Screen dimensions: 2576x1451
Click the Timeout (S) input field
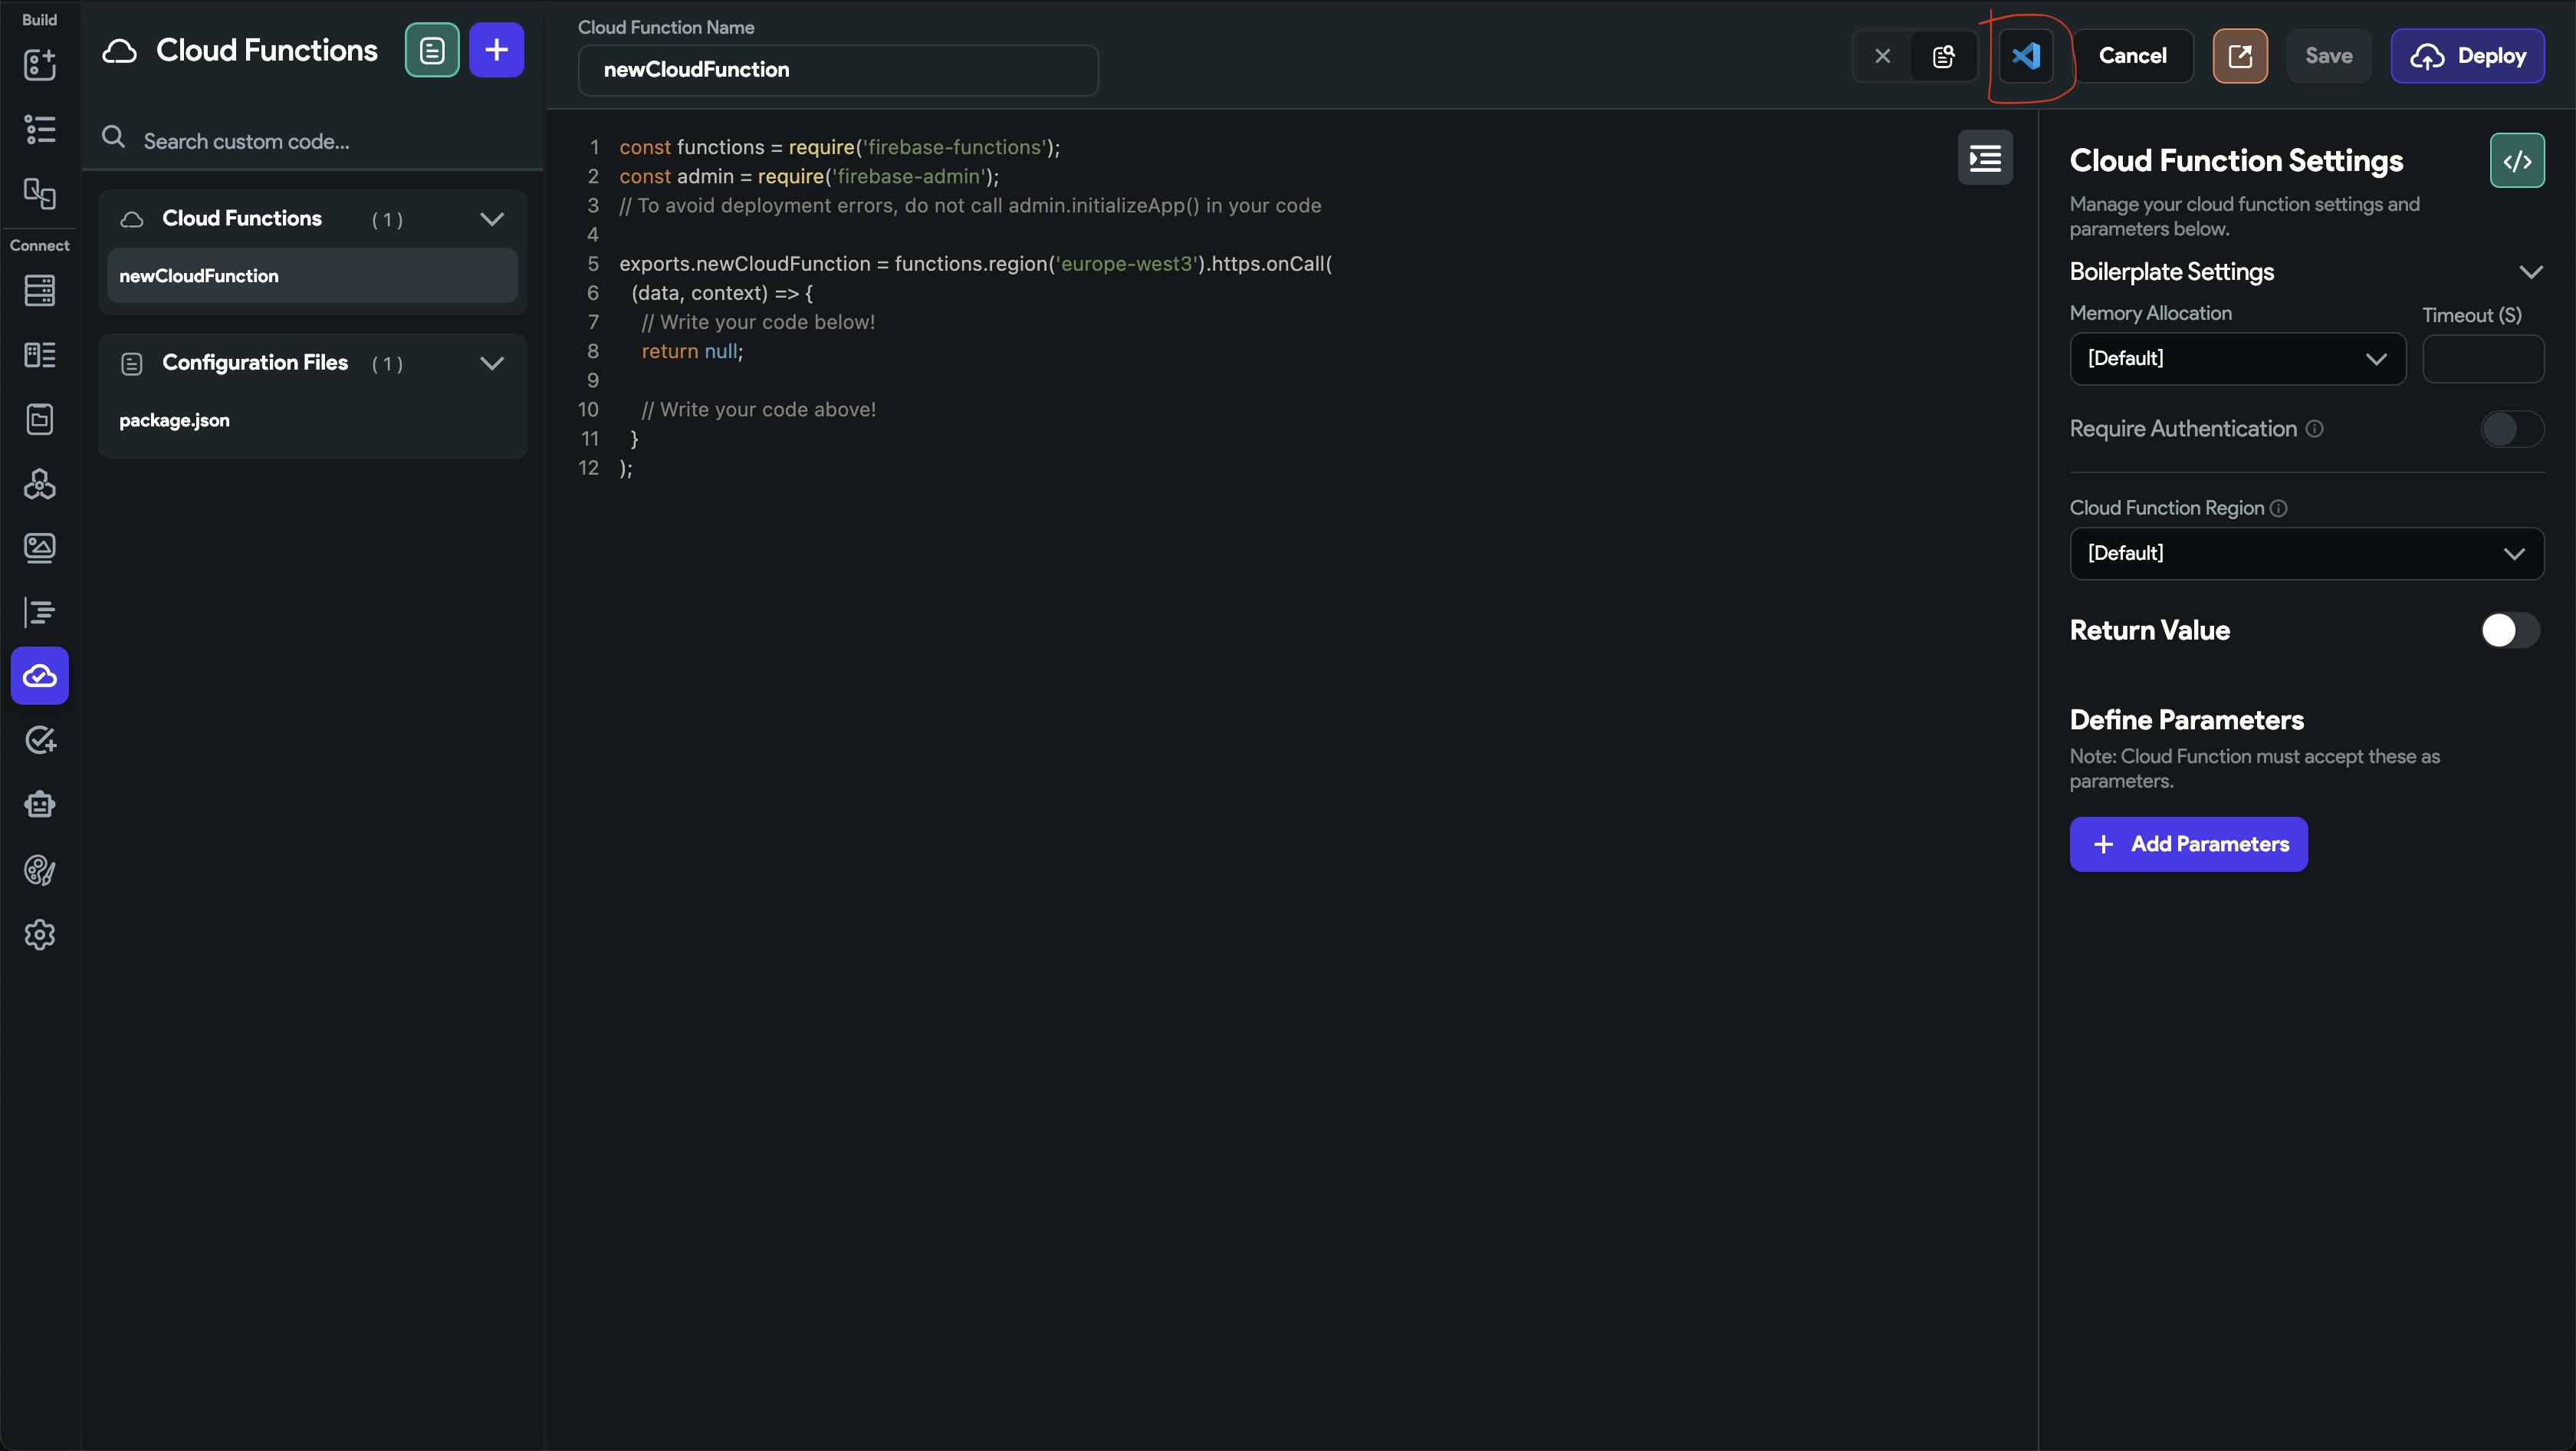[x=2482, y=359]
